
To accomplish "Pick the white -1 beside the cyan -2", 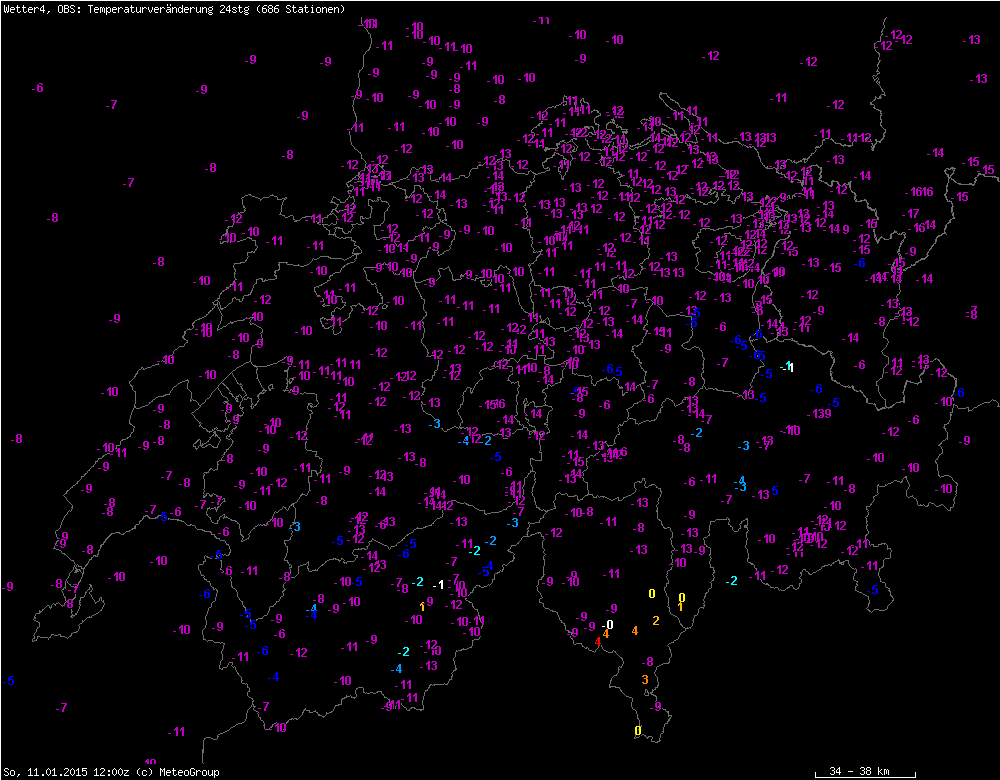I will (x=438, y=584).
